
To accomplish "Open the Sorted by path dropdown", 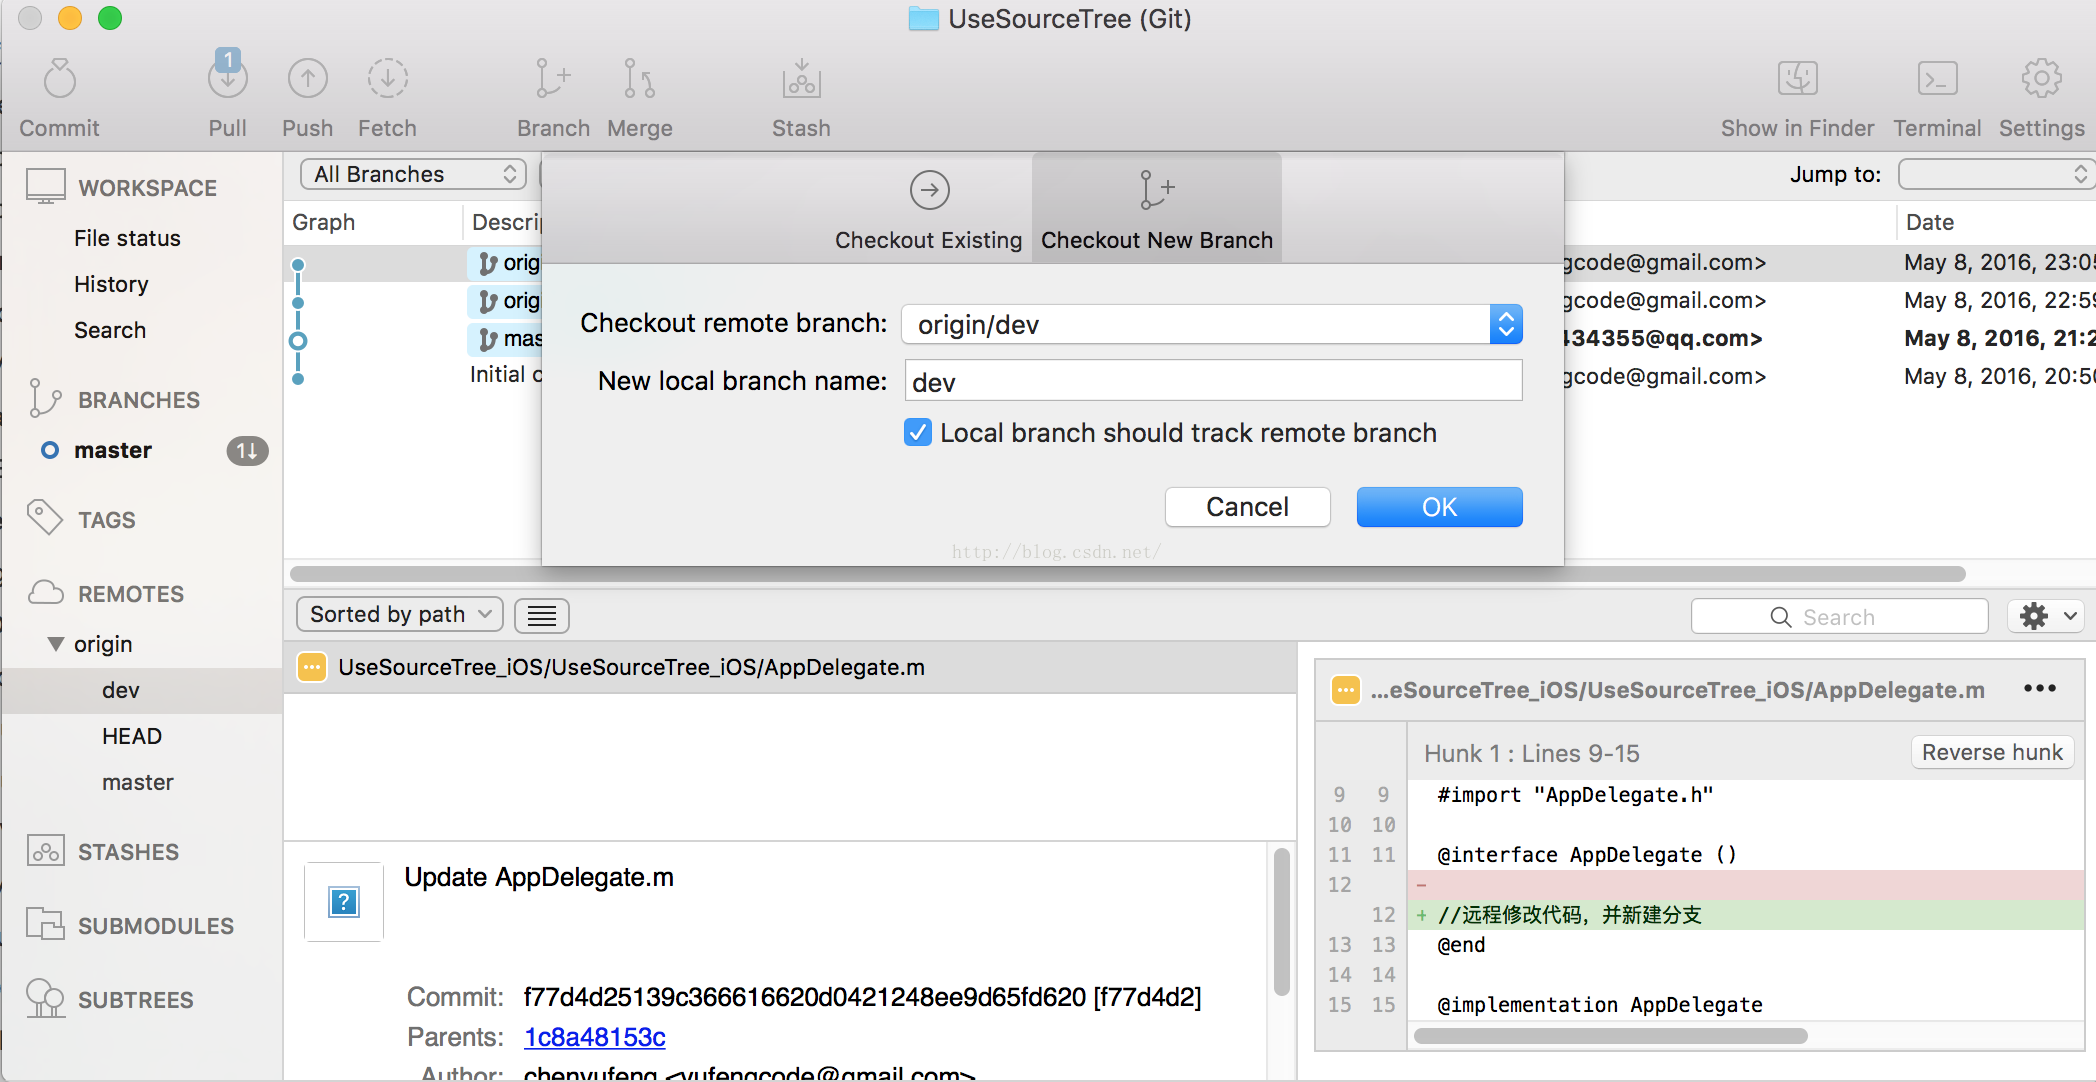I will coord(399,614).
